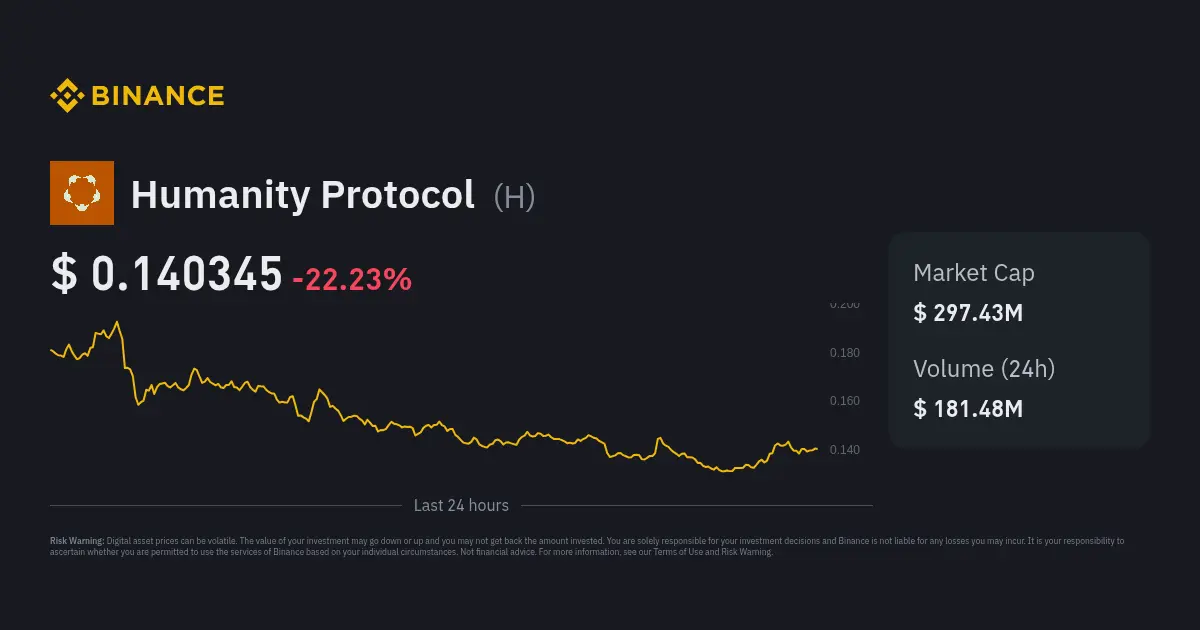Click the horizontal line left of Last 24 hours
Image resolution: width=1200 pixels, height=630 pixels.
[x=225, y=506]
